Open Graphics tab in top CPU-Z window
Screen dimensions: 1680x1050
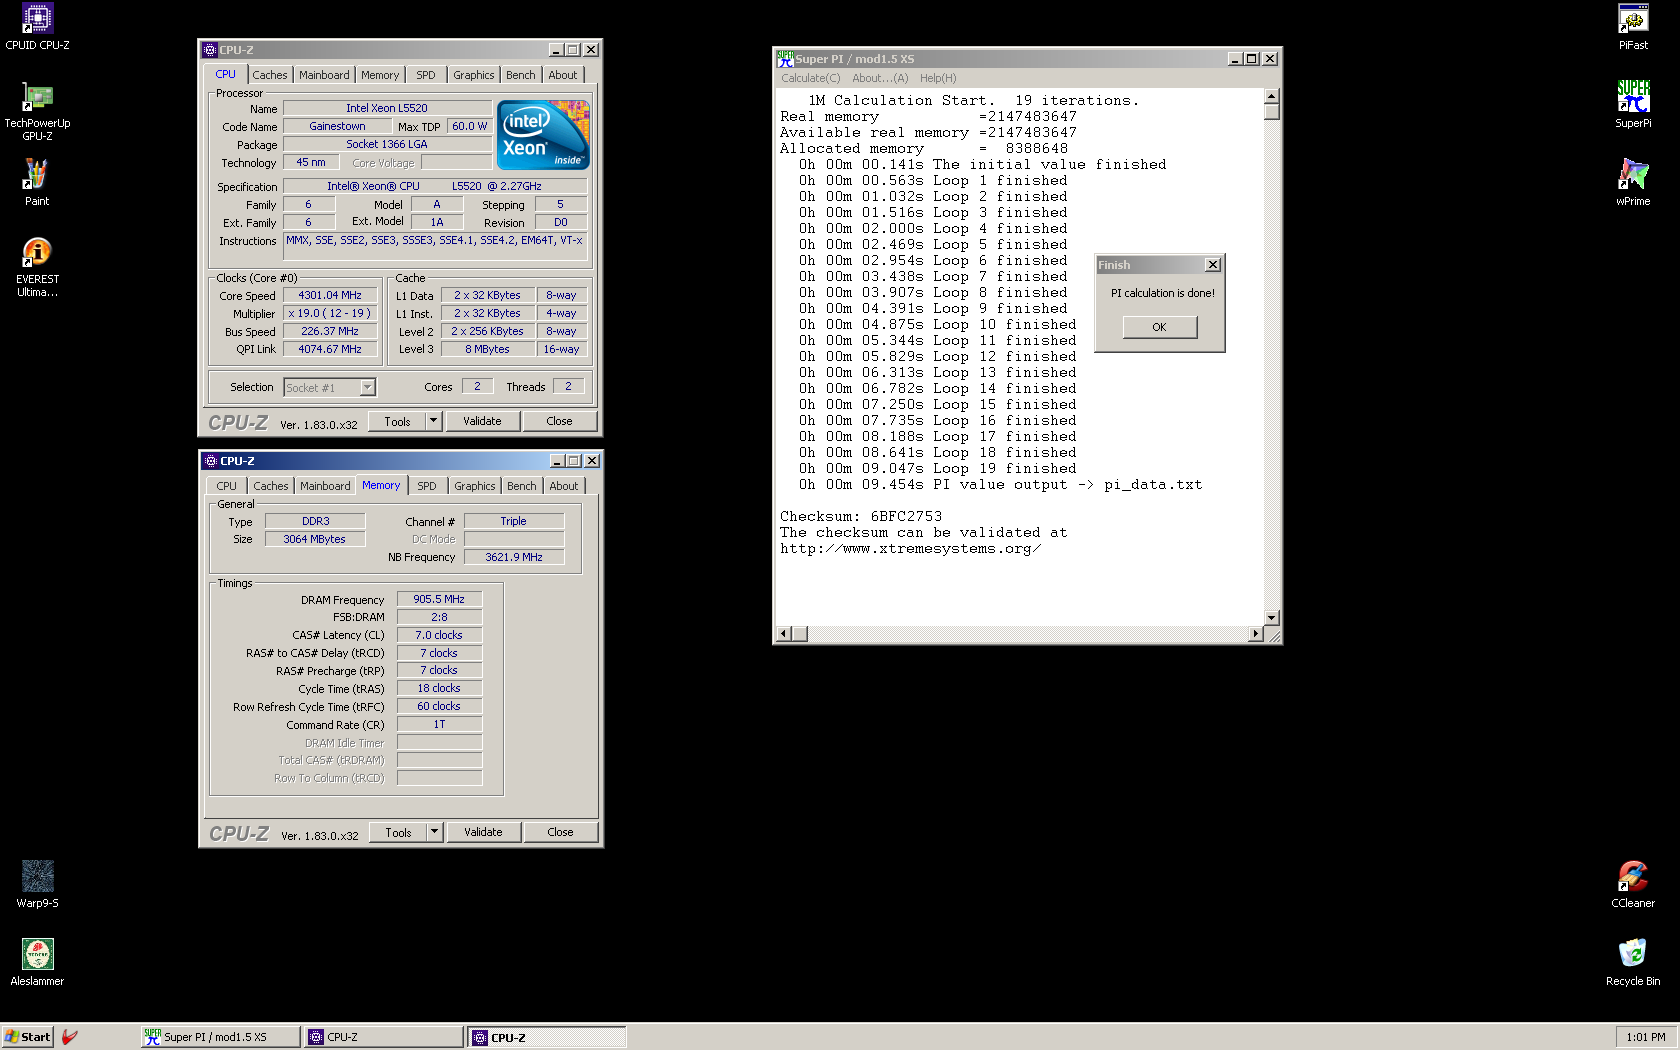point(473,75)
